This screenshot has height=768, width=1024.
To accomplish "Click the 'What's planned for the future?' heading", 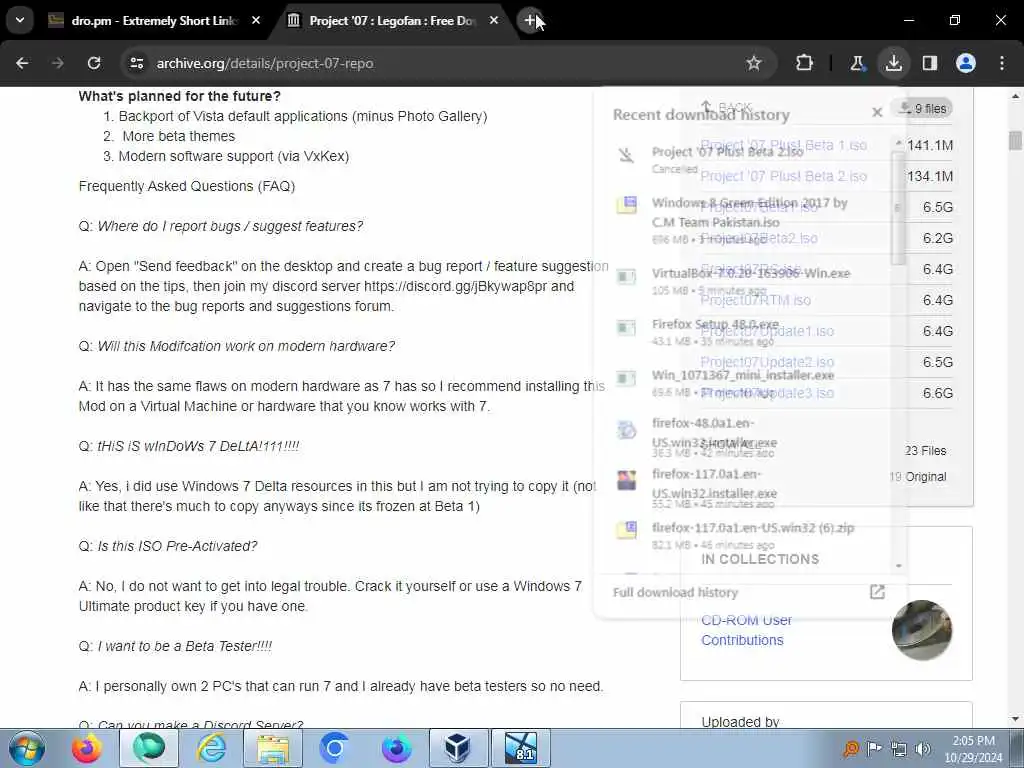I will point(180,96).
